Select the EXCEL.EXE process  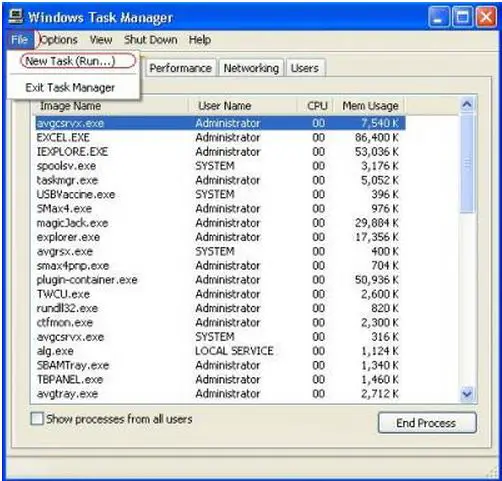[x=220, y=137]
